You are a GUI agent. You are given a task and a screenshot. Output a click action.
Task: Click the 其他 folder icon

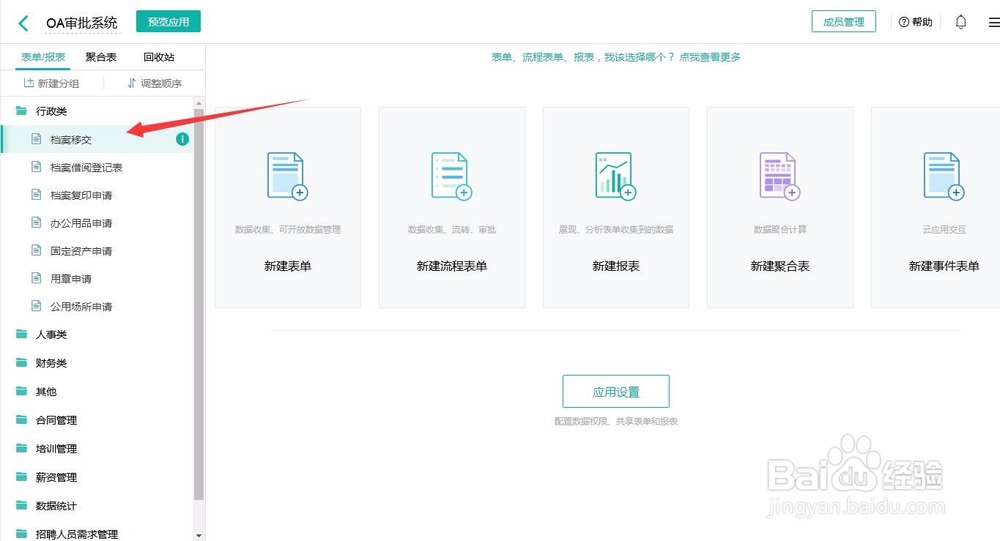[x=22, y=392]
